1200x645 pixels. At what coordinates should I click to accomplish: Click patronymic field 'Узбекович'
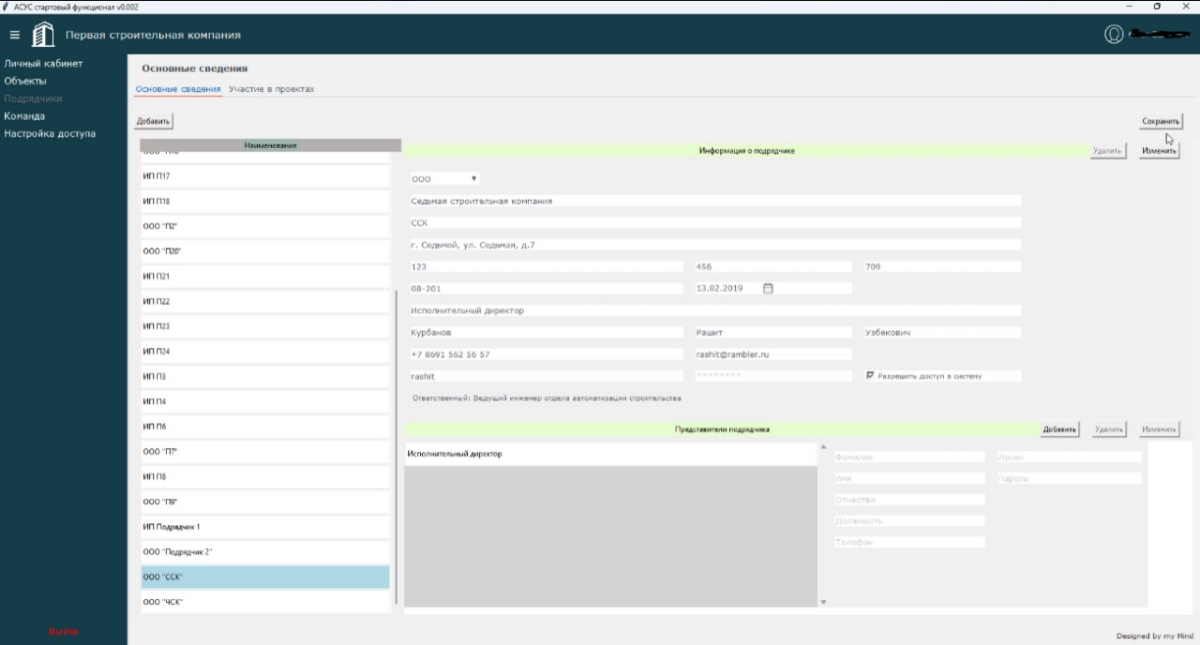click(x=942, y=332)
